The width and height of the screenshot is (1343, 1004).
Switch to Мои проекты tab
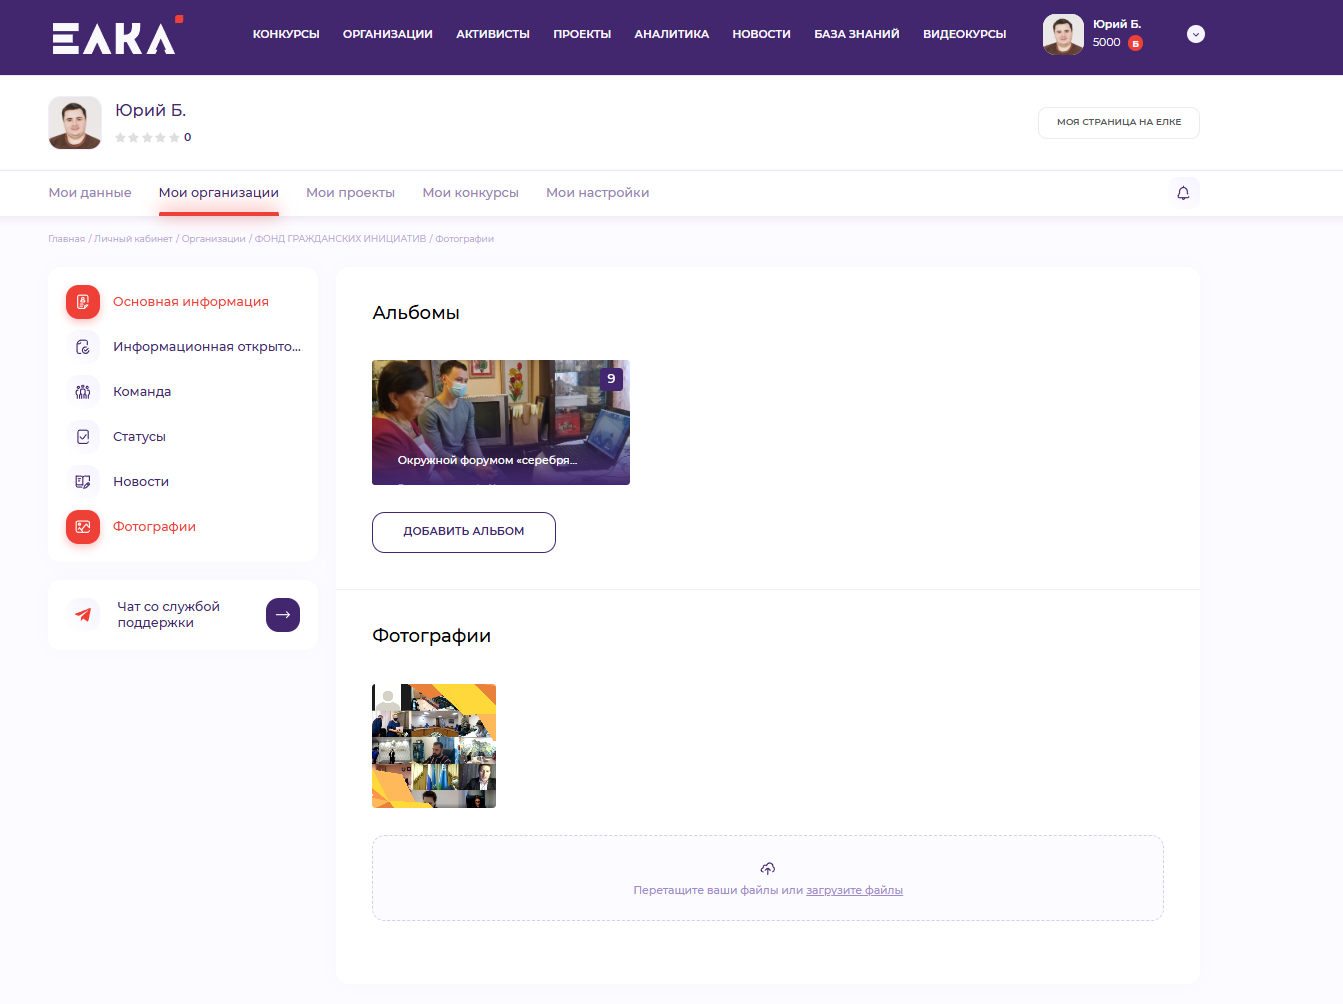pyautogui.click(x=350, y=193)
